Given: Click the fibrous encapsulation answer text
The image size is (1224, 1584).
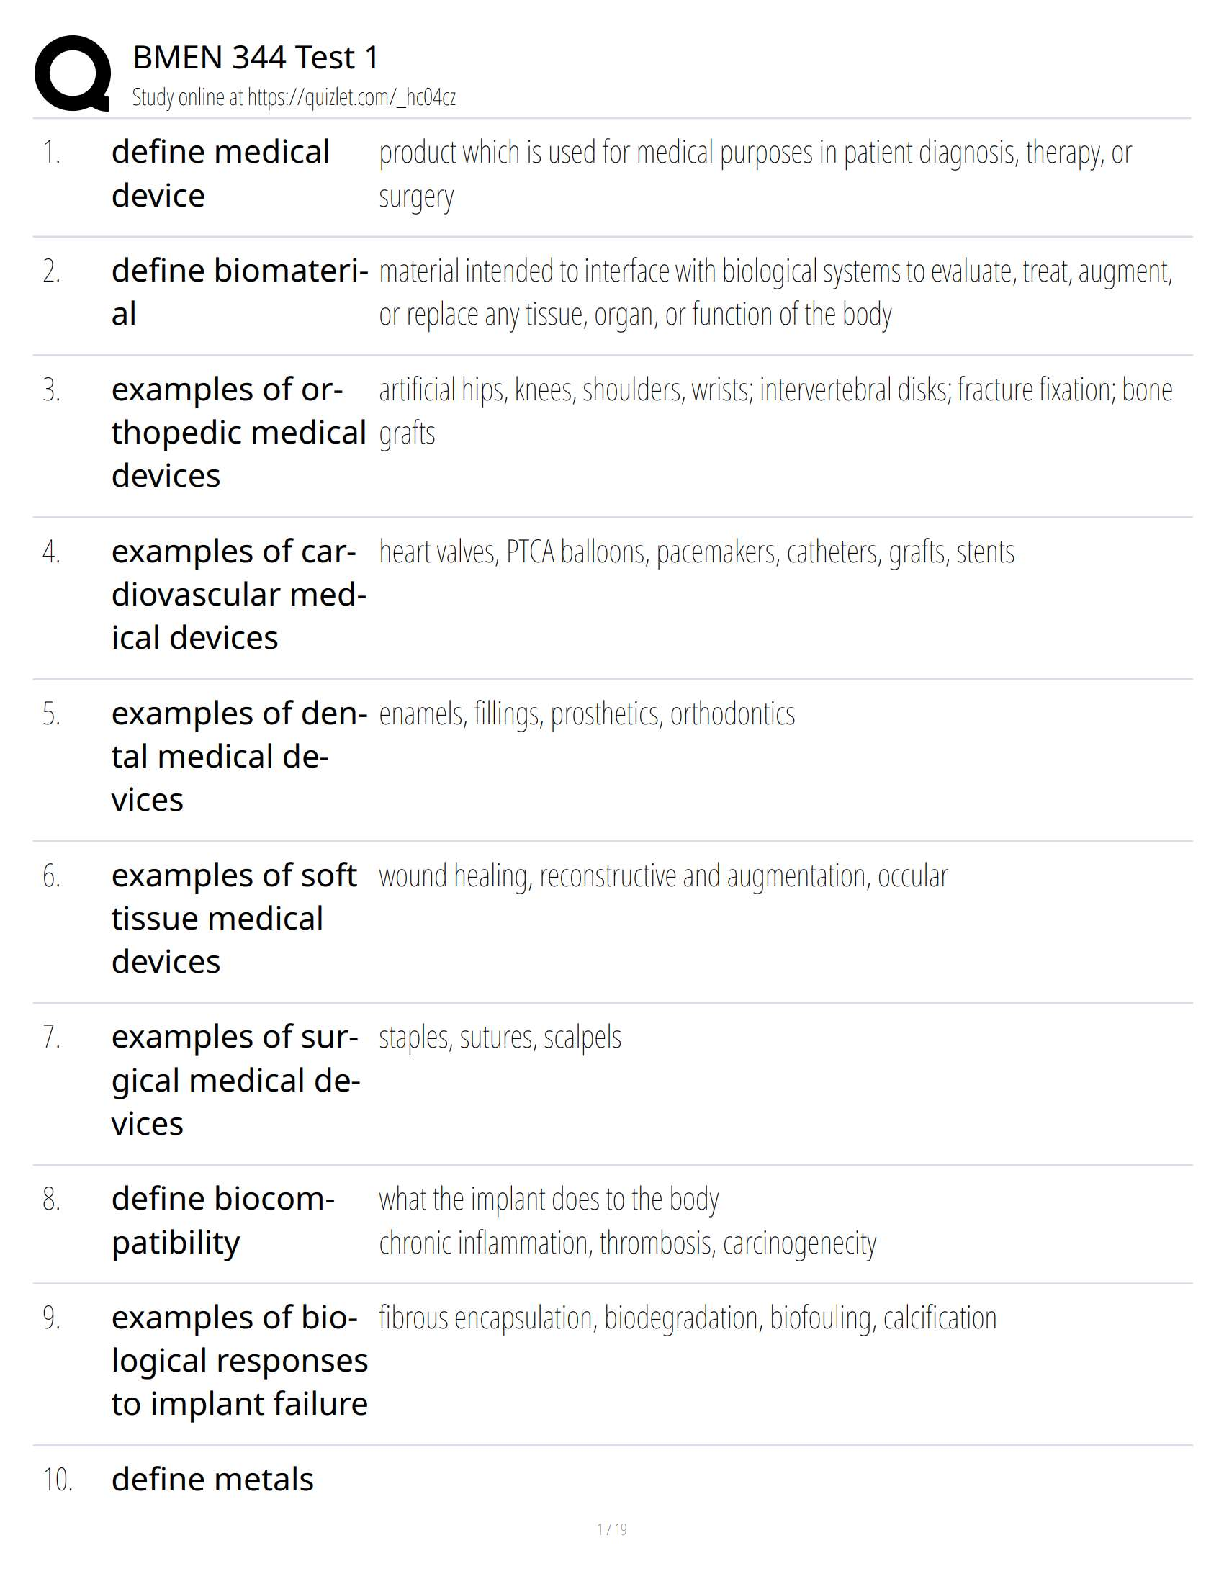Looking at the screenshot, I should point(687,1318).
